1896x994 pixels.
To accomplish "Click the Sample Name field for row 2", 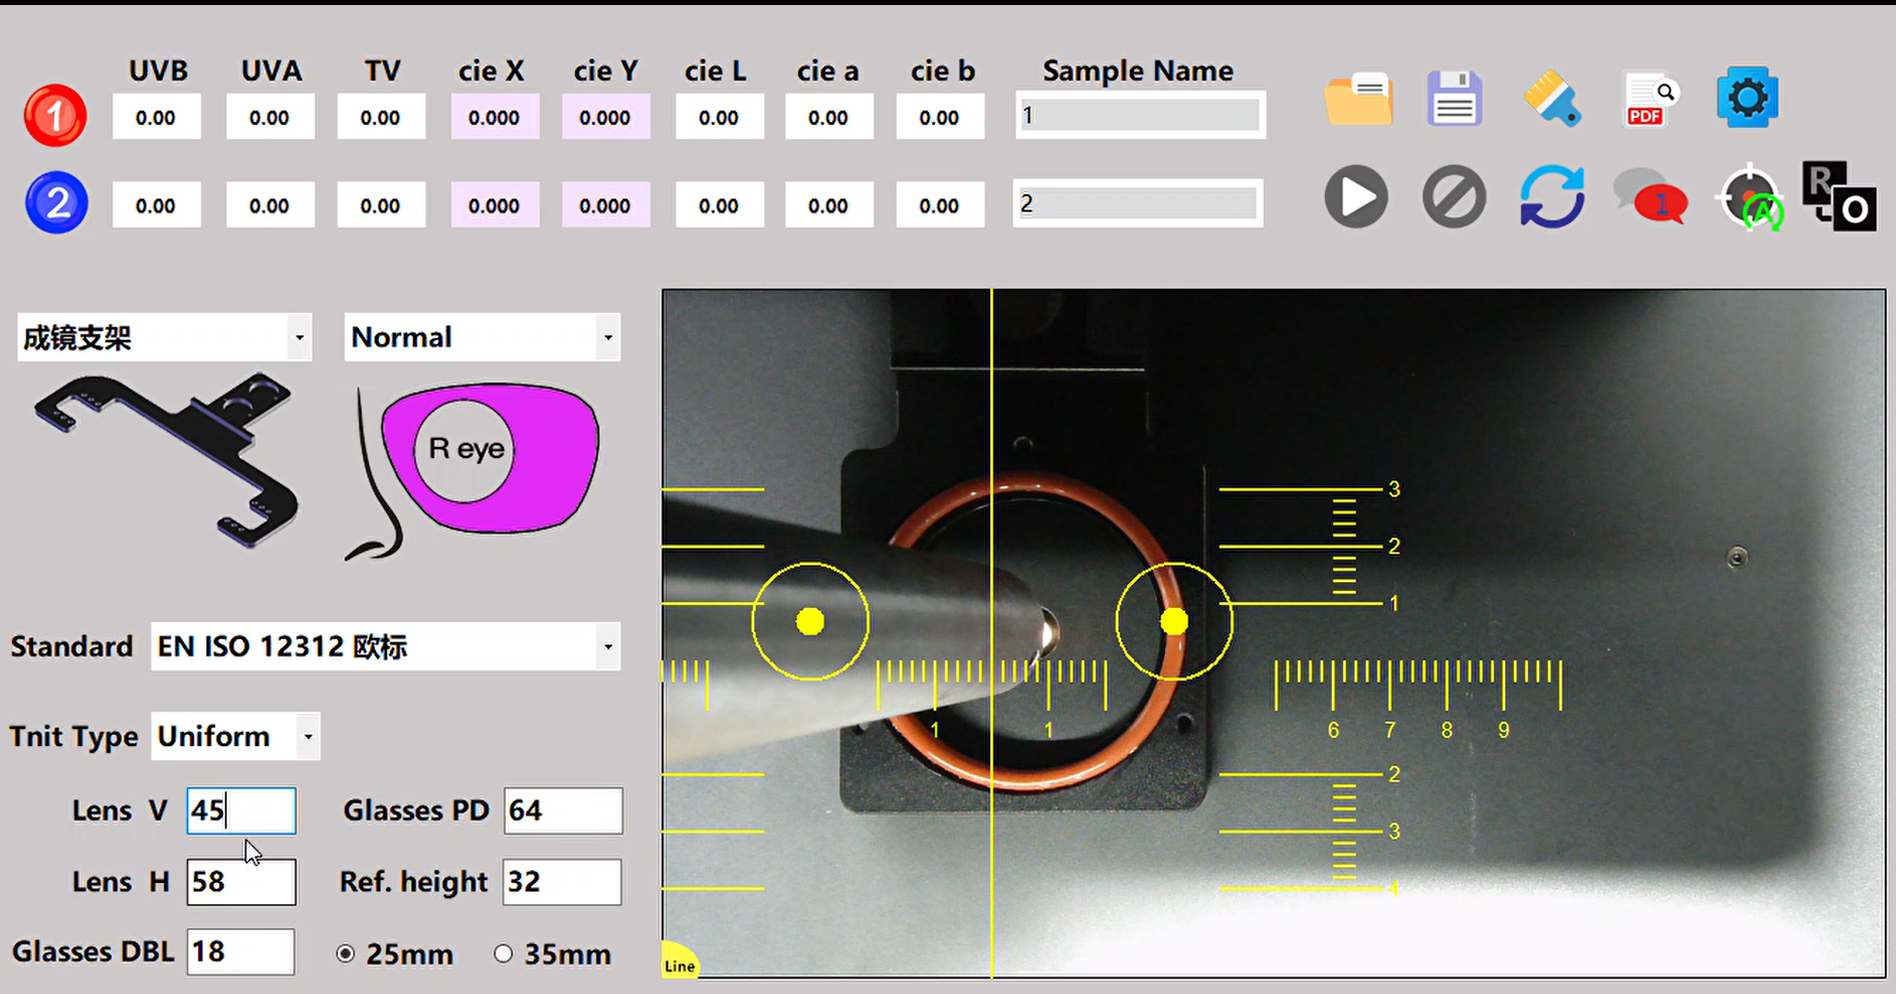I will [x=1138, y=203].
